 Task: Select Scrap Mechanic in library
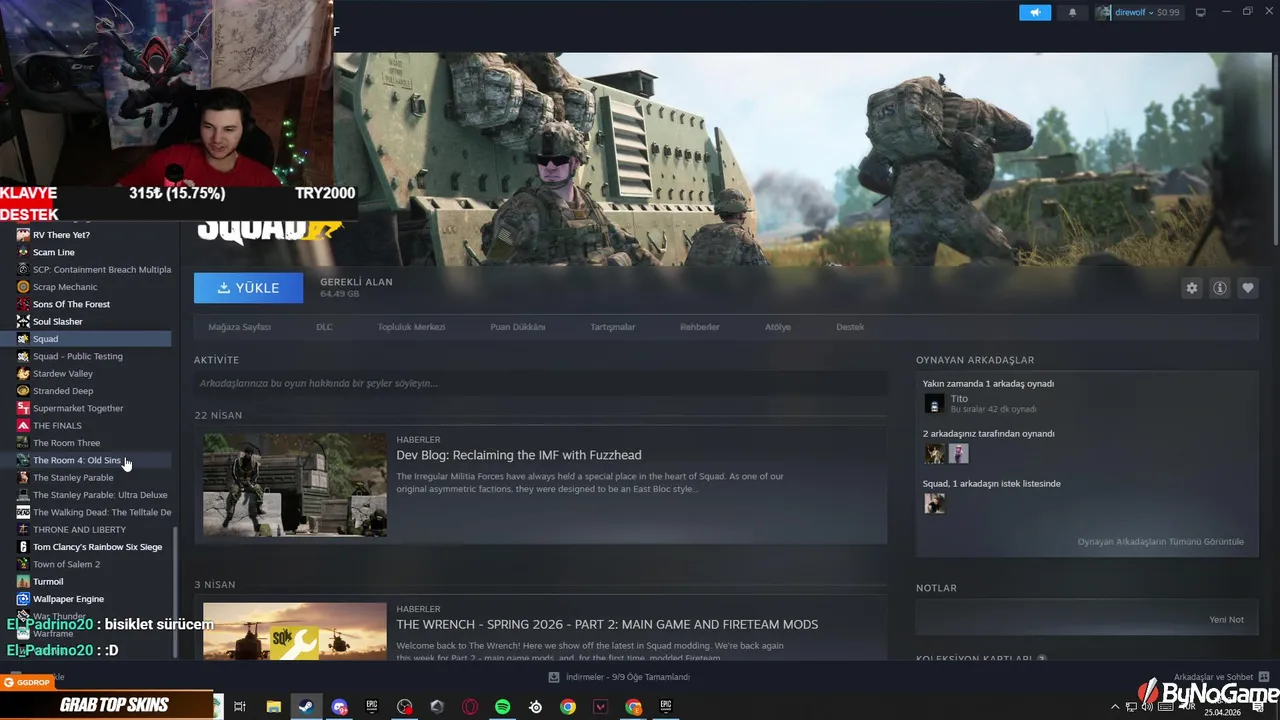[x=65, y=287]
